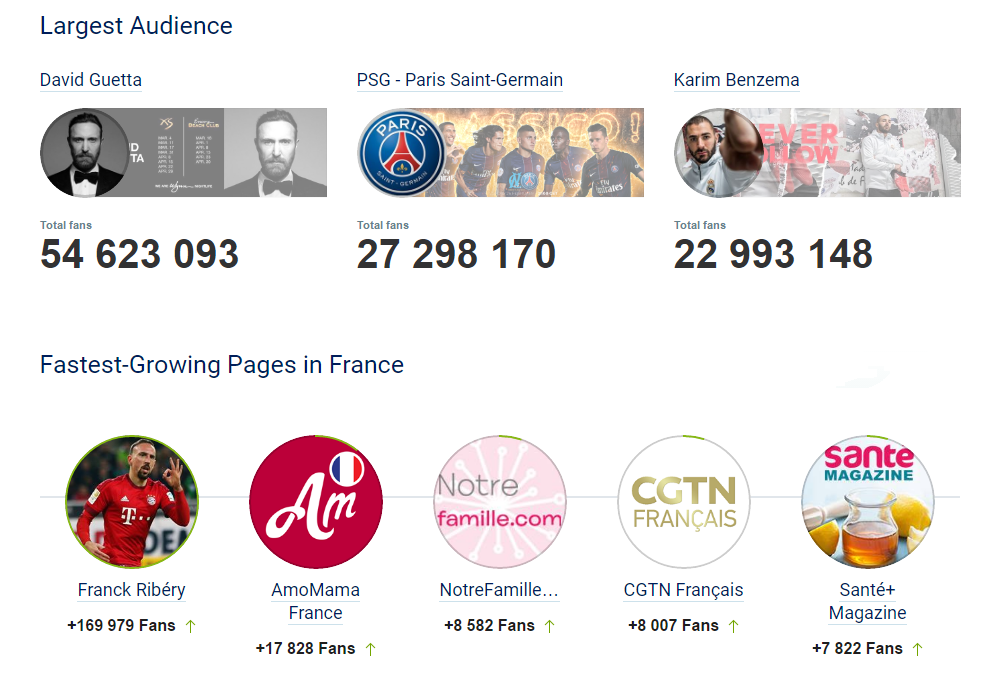The width and height of the screenshot is (997, 684).
Task: Open the David Guetta page link
Action: tap(91, 80)
